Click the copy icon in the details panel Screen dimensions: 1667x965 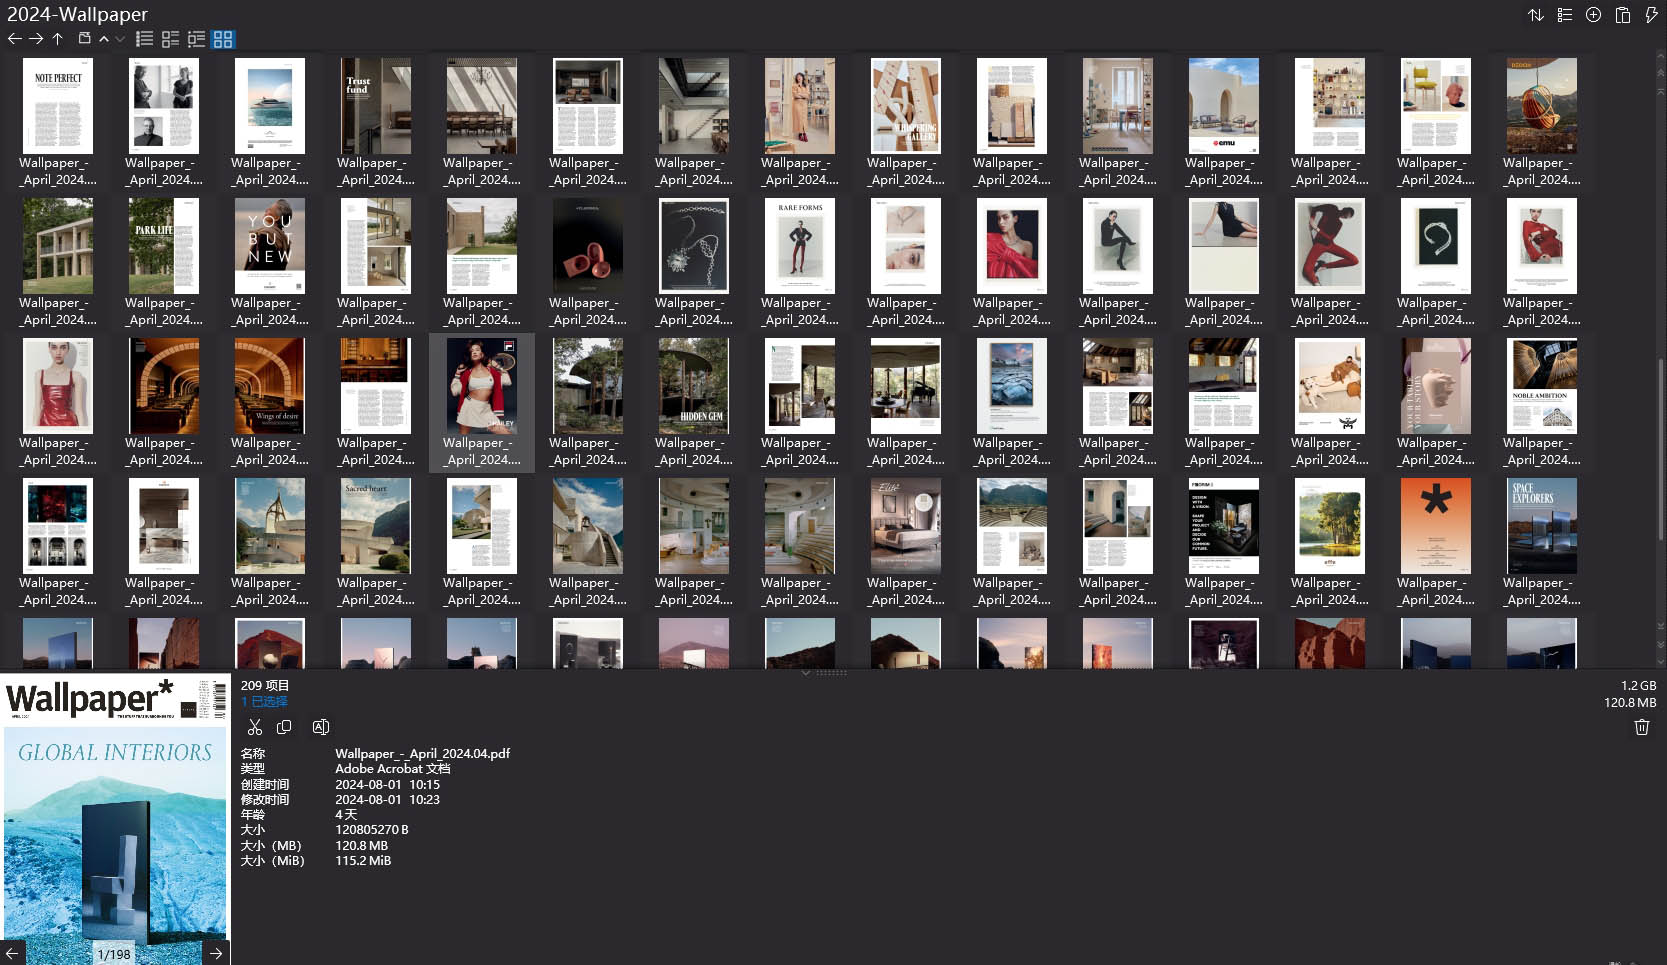(x=284, y=727)
